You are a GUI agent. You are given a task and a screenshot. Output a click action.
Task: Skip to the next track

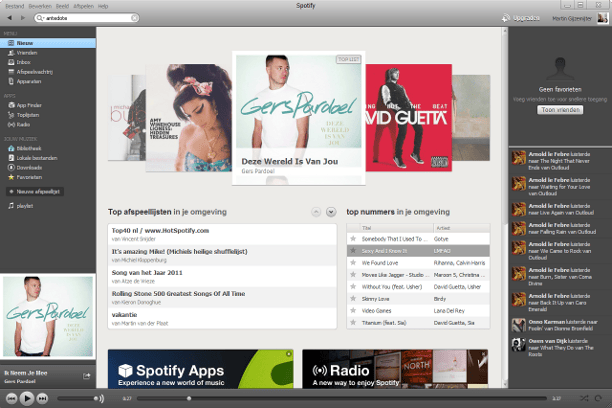tap(42, 398)
